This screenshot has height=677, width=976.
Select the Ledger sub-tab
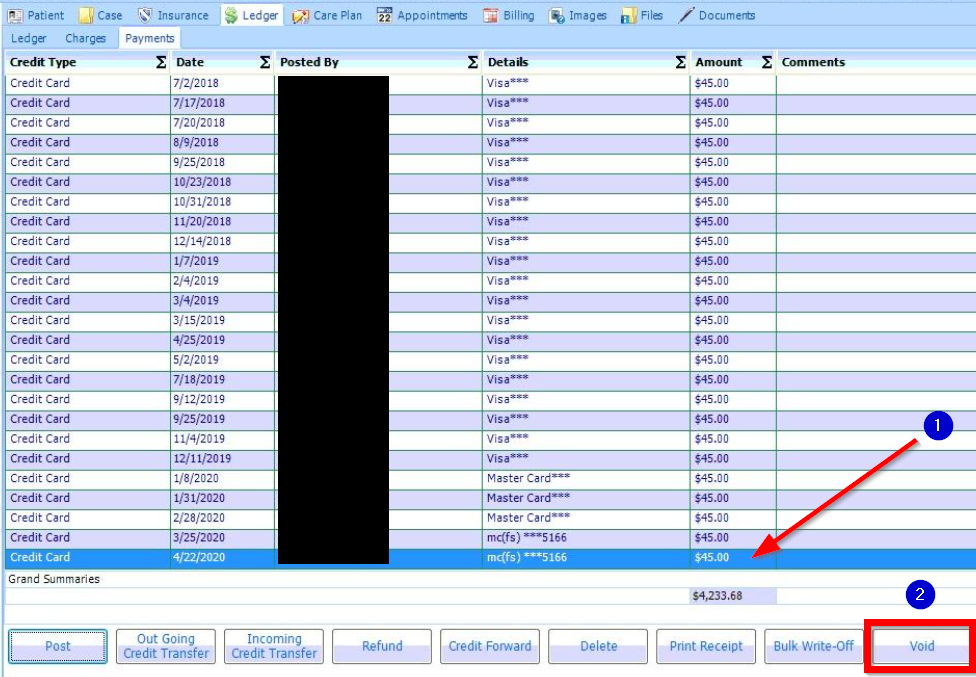pyautogui.click(x=29, y=38)
